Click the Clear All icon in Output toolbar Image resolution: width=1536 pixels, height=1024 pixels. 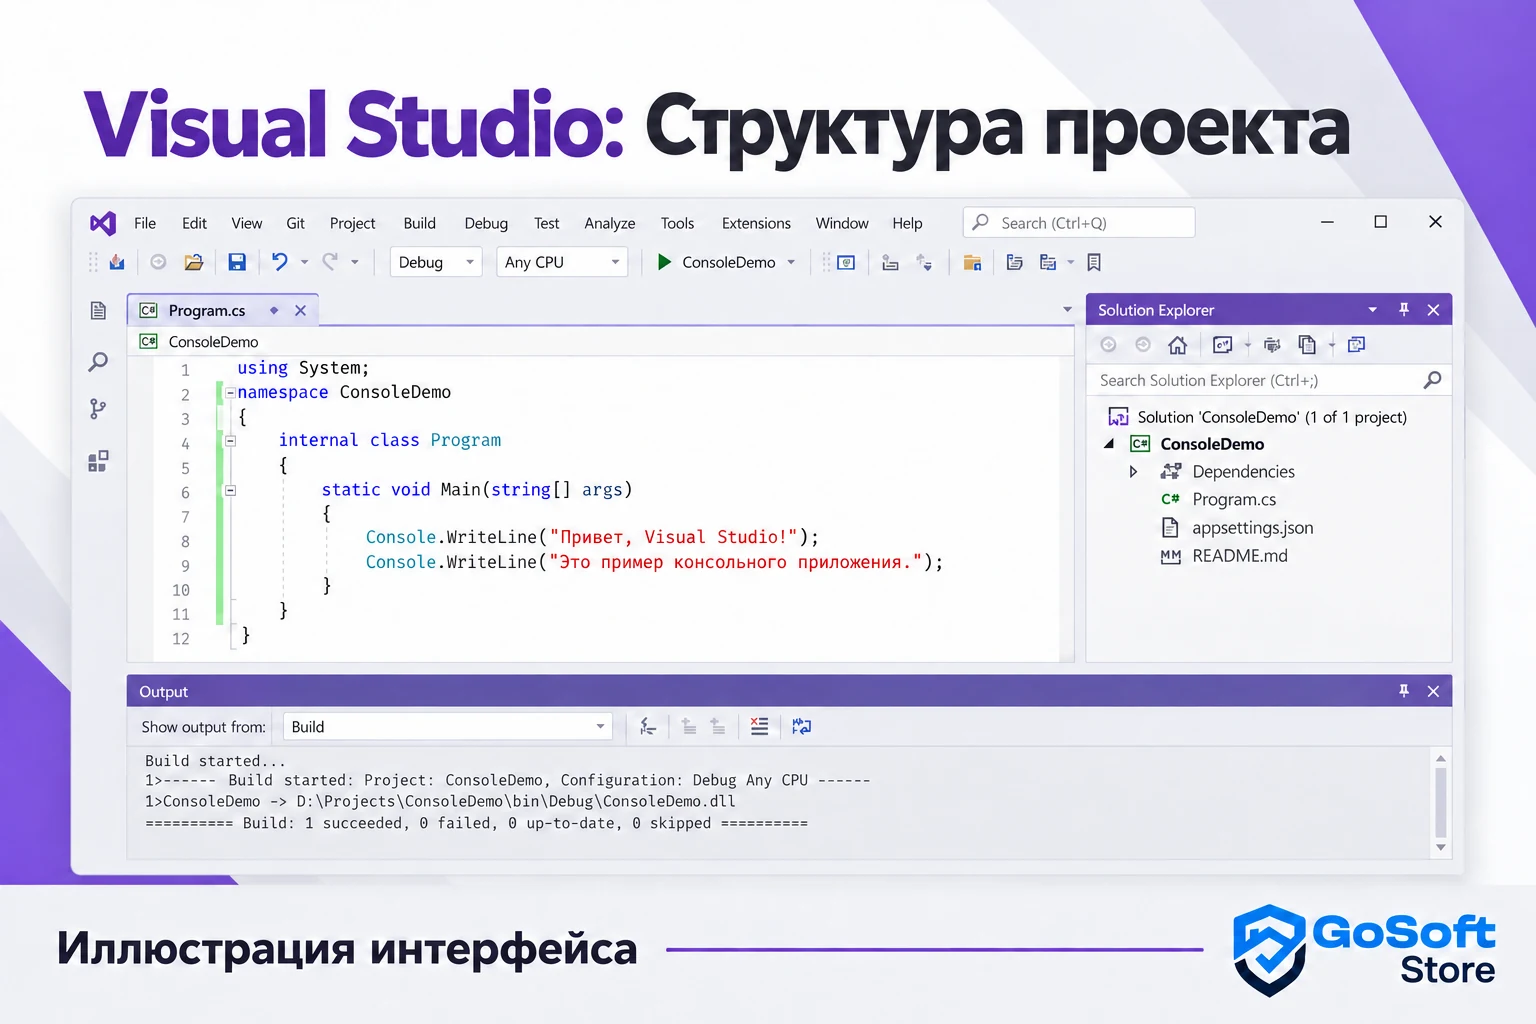point(760,727)
